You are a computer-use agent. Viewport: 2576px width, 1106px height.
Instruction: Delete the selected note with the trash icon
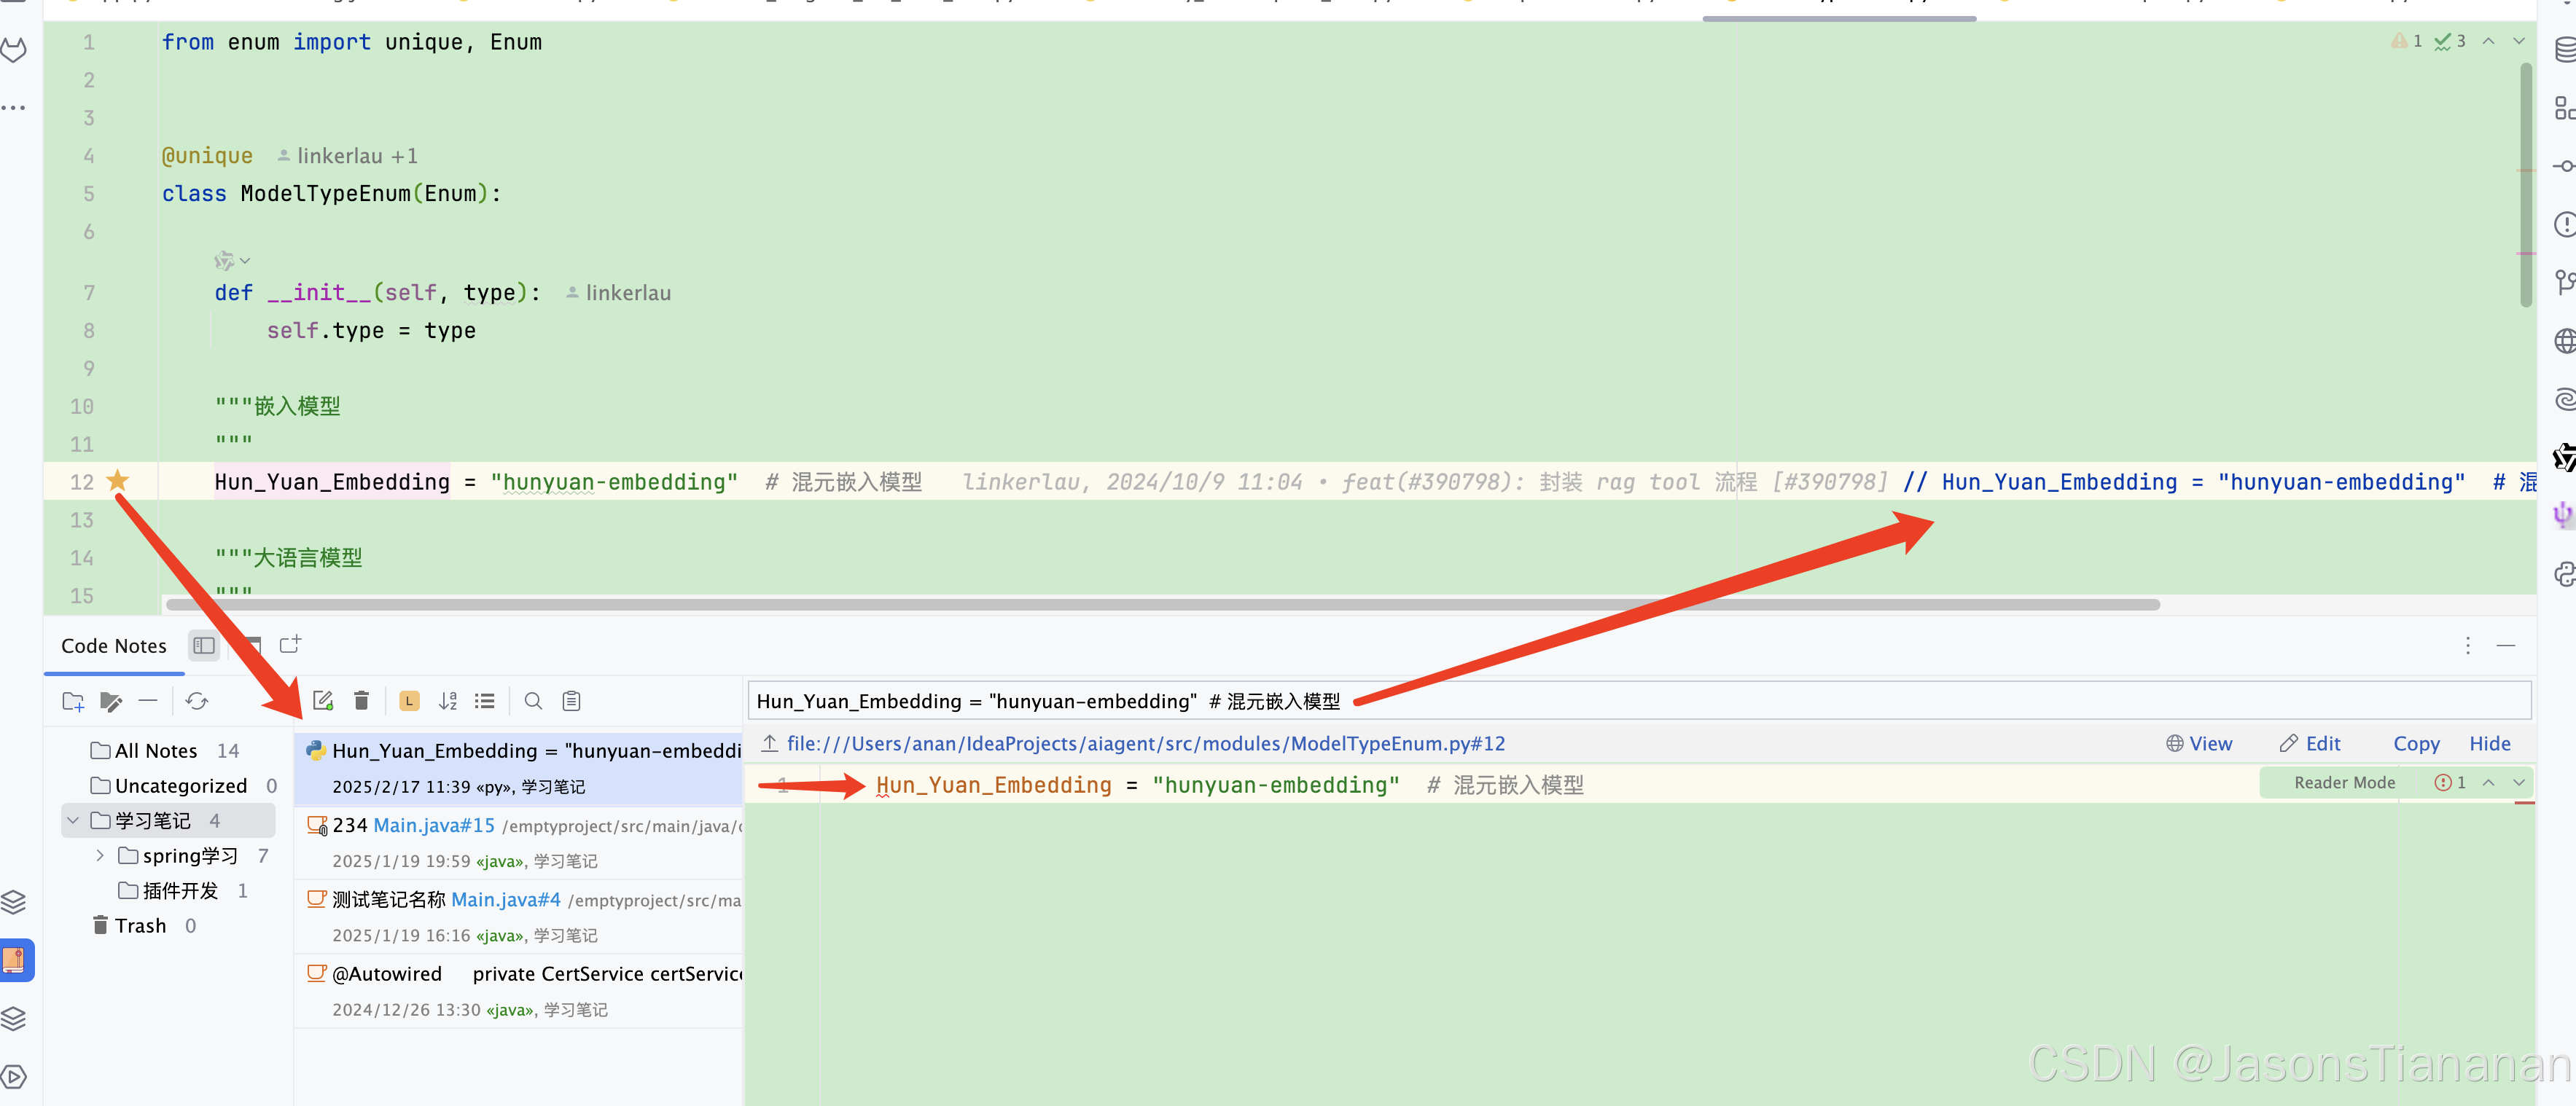tap(362, 701)
